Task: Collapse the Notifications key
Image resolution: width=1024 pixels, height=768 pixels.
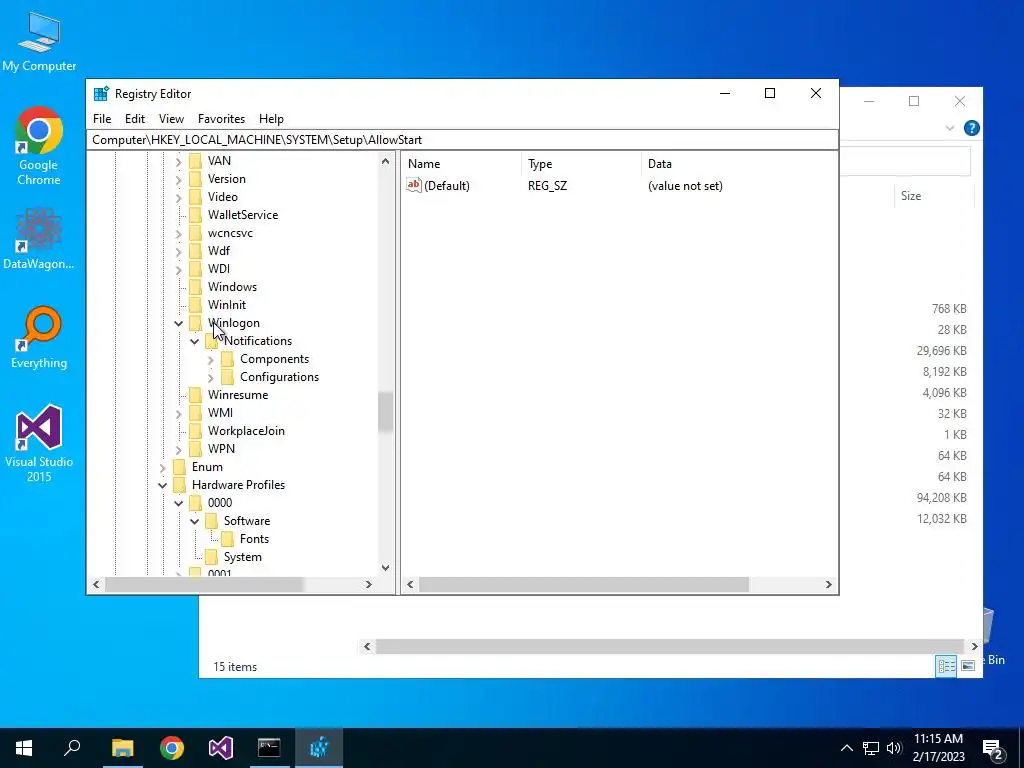Action: (x=195, y=341)
